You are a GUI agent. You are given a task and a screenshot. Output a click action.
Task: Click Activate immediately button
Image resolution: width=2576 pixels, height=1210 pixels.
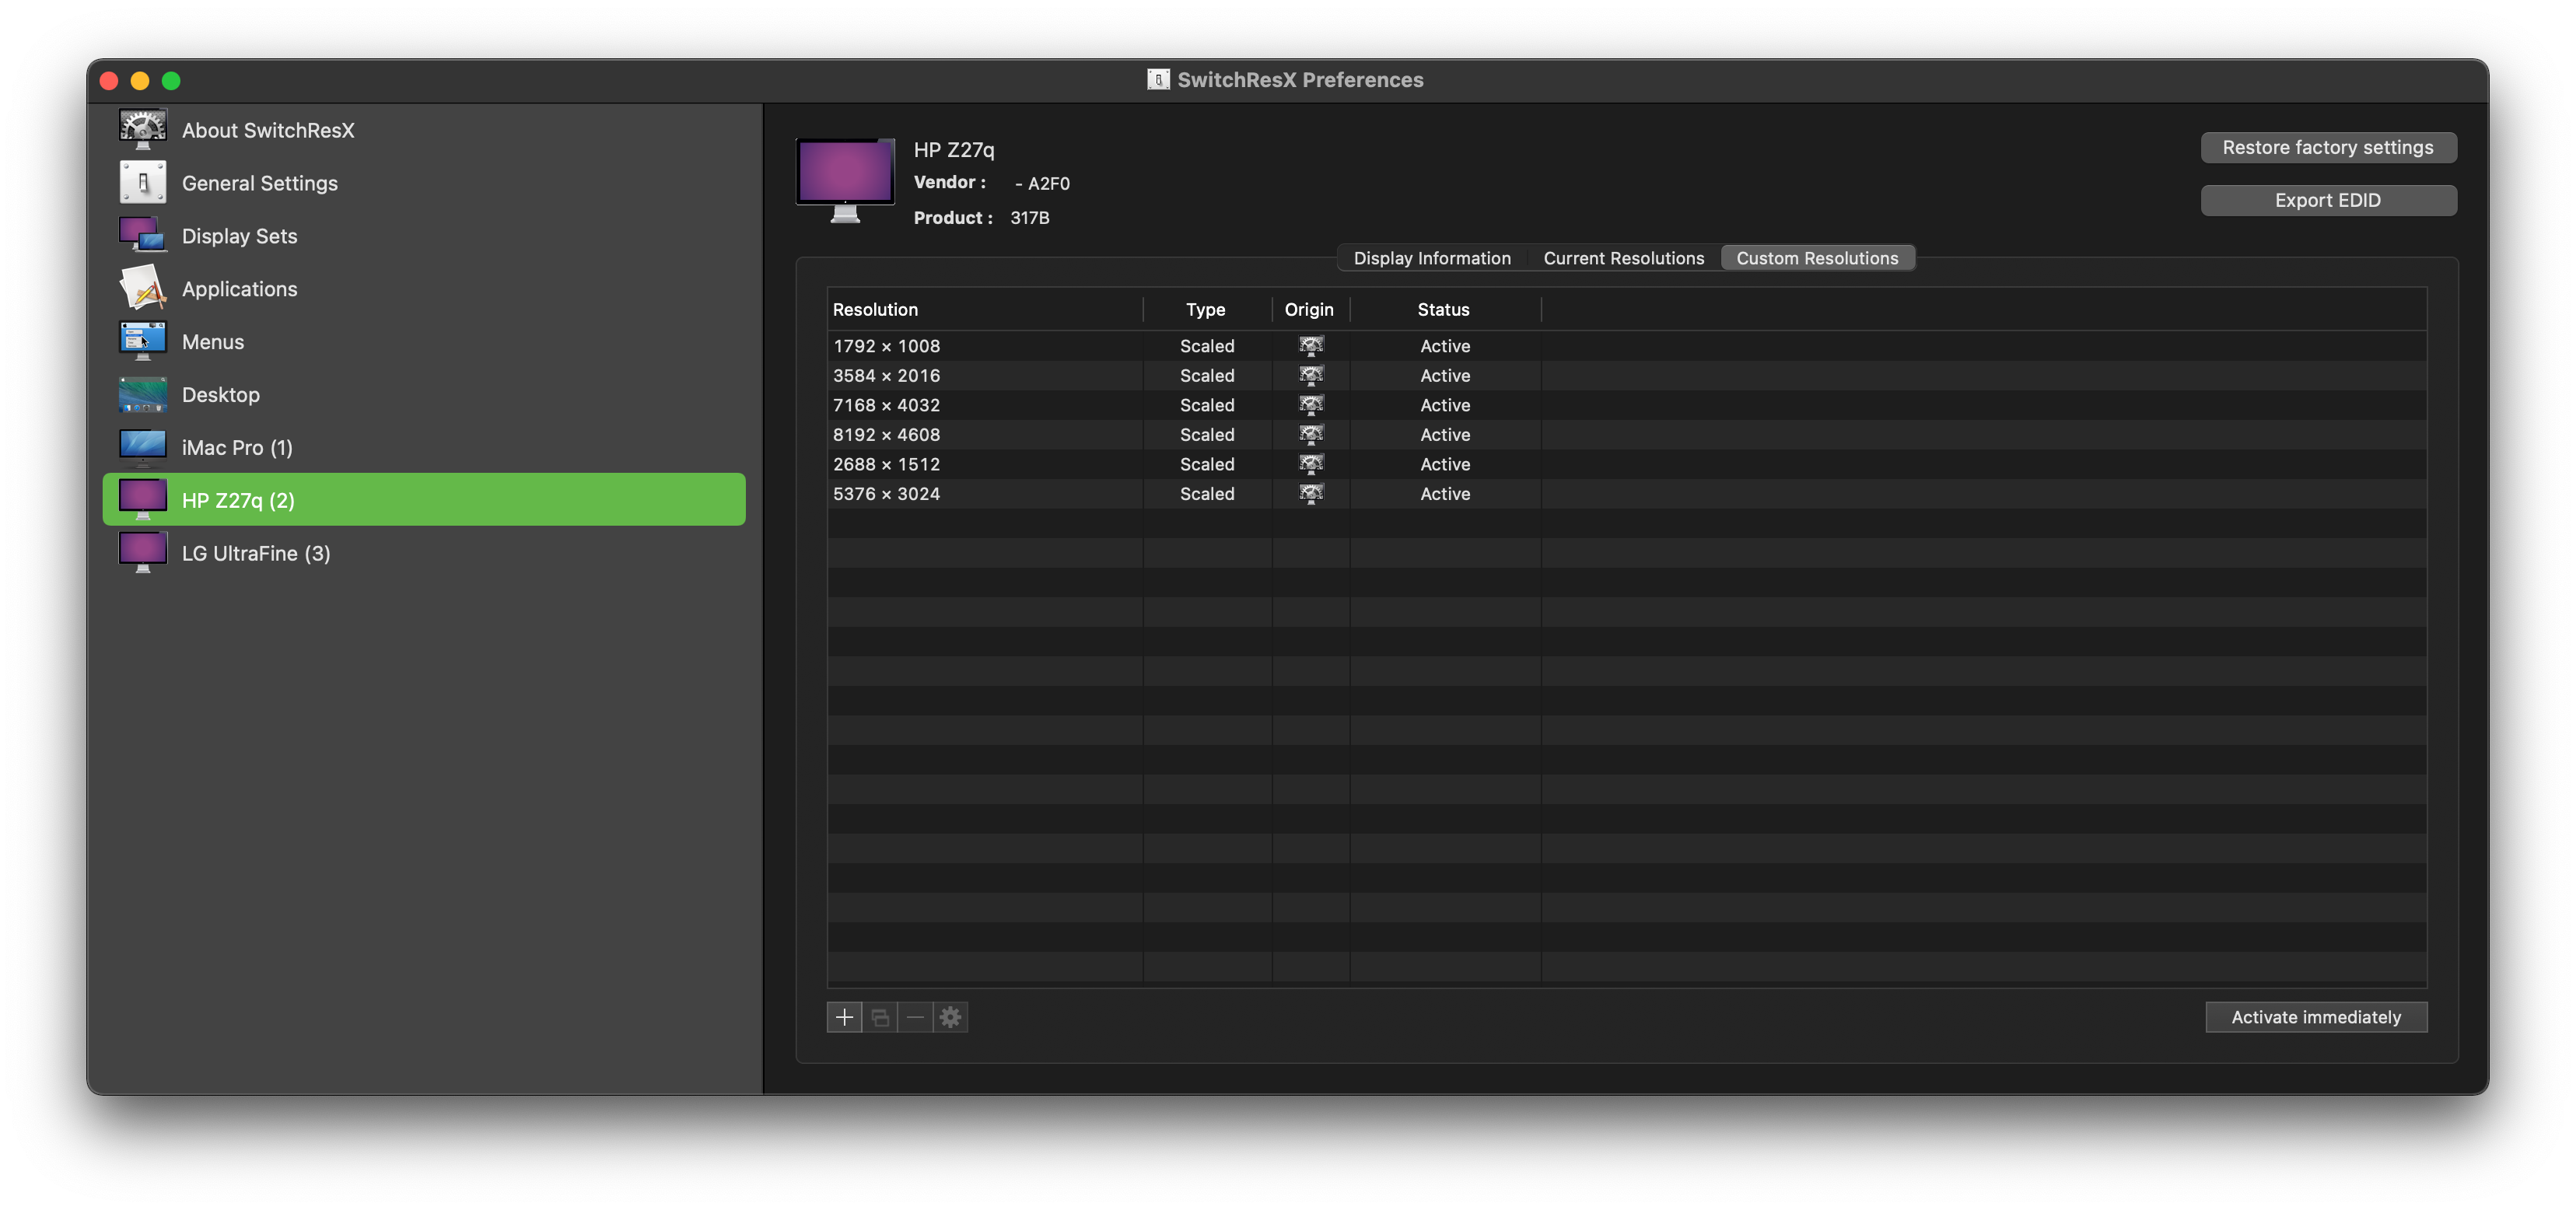pos(2316,1017)
